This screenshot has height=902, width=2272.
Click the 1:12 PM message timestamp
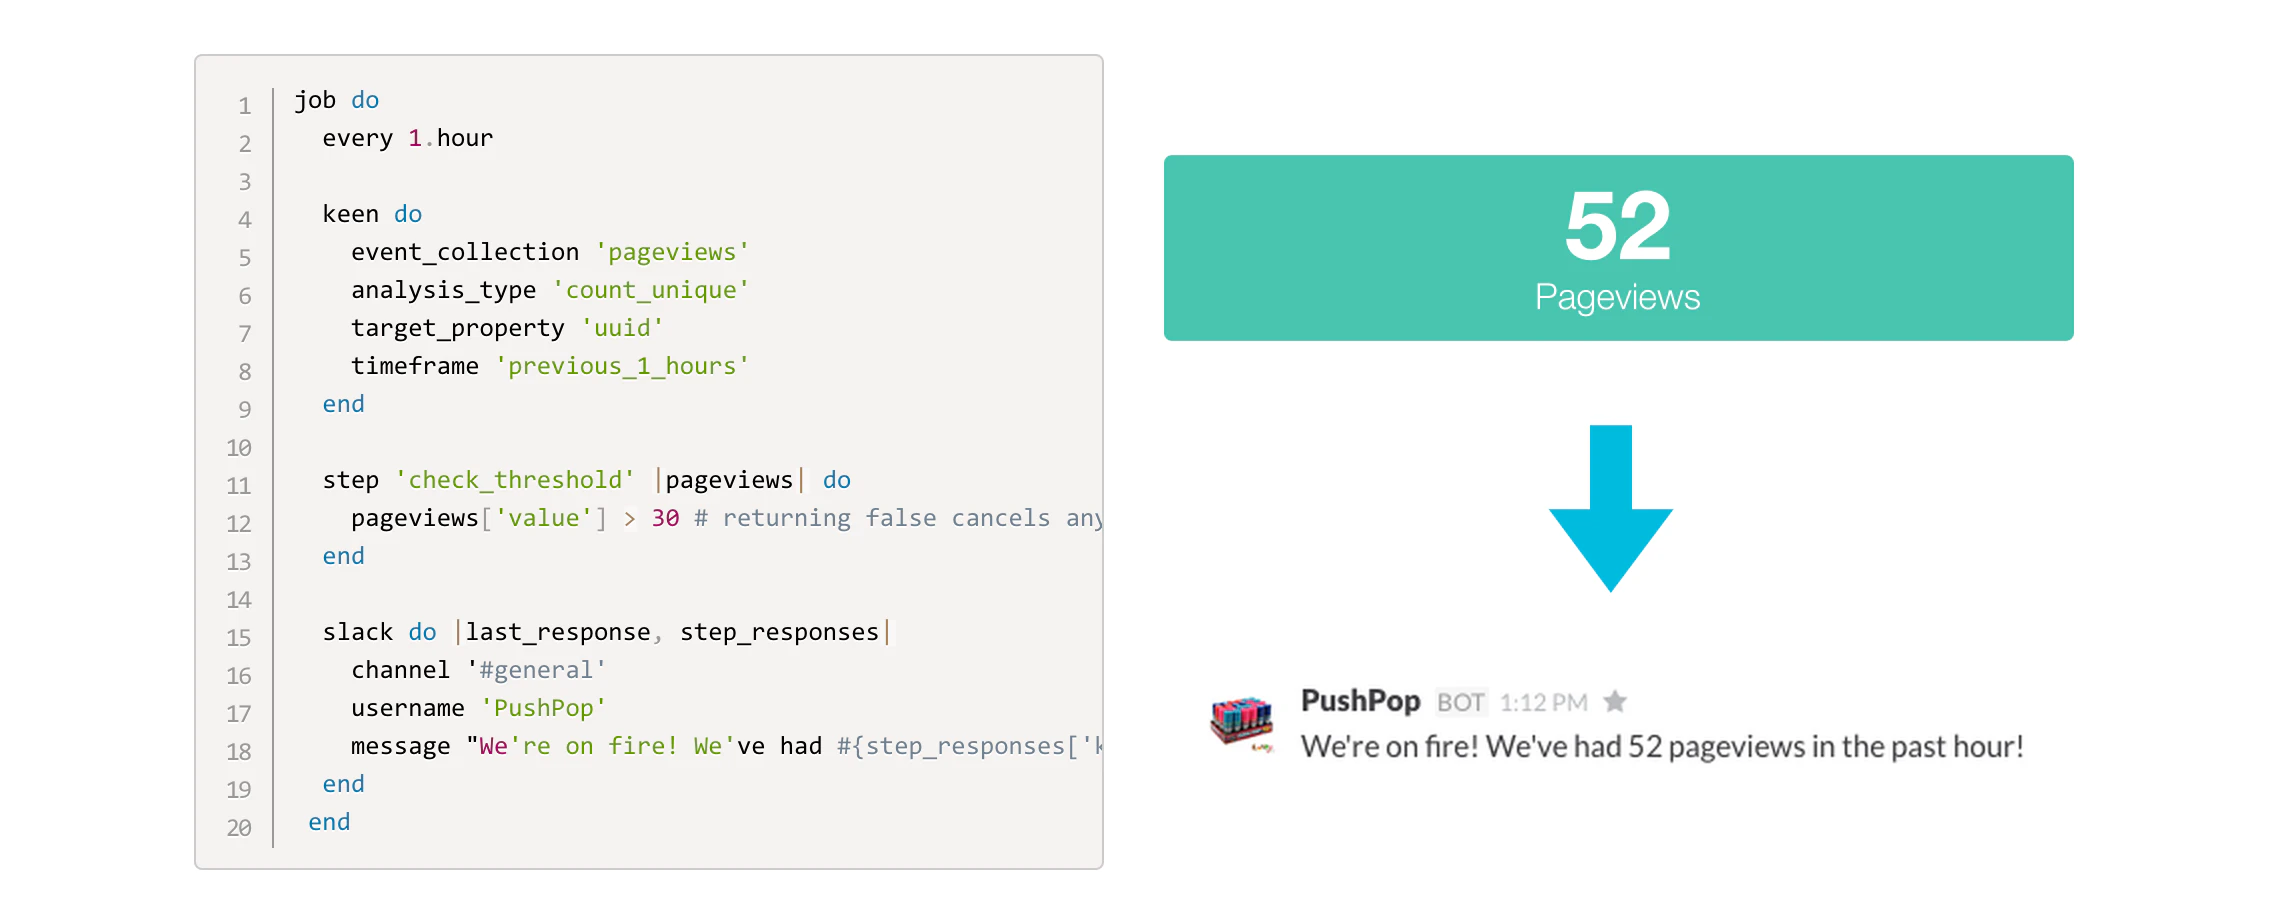click(x=1543, y=702)
